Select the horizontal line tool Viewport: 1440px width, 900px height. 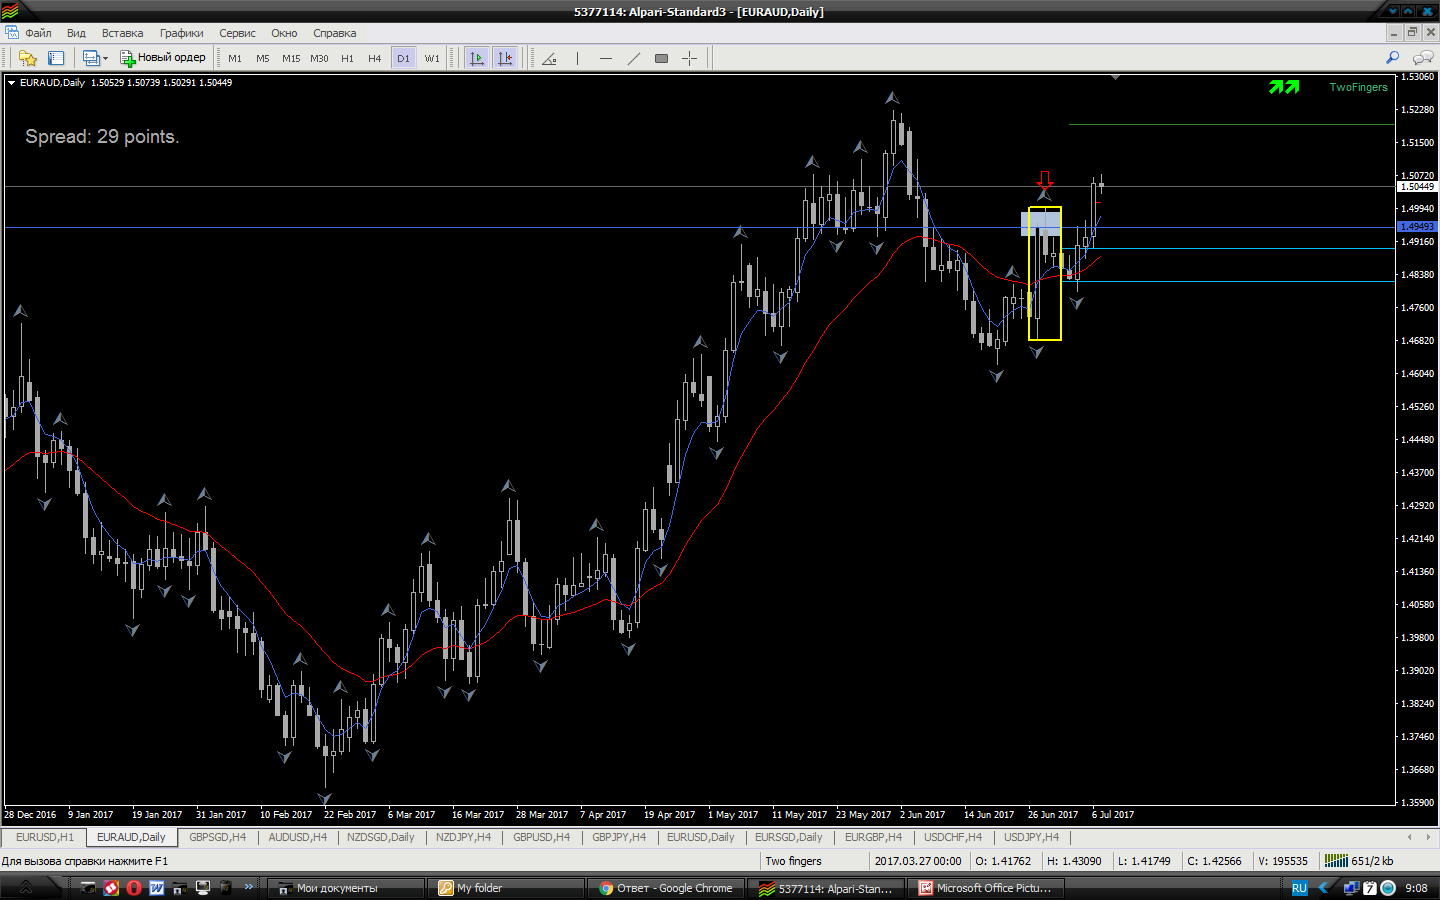coord(605,58)
